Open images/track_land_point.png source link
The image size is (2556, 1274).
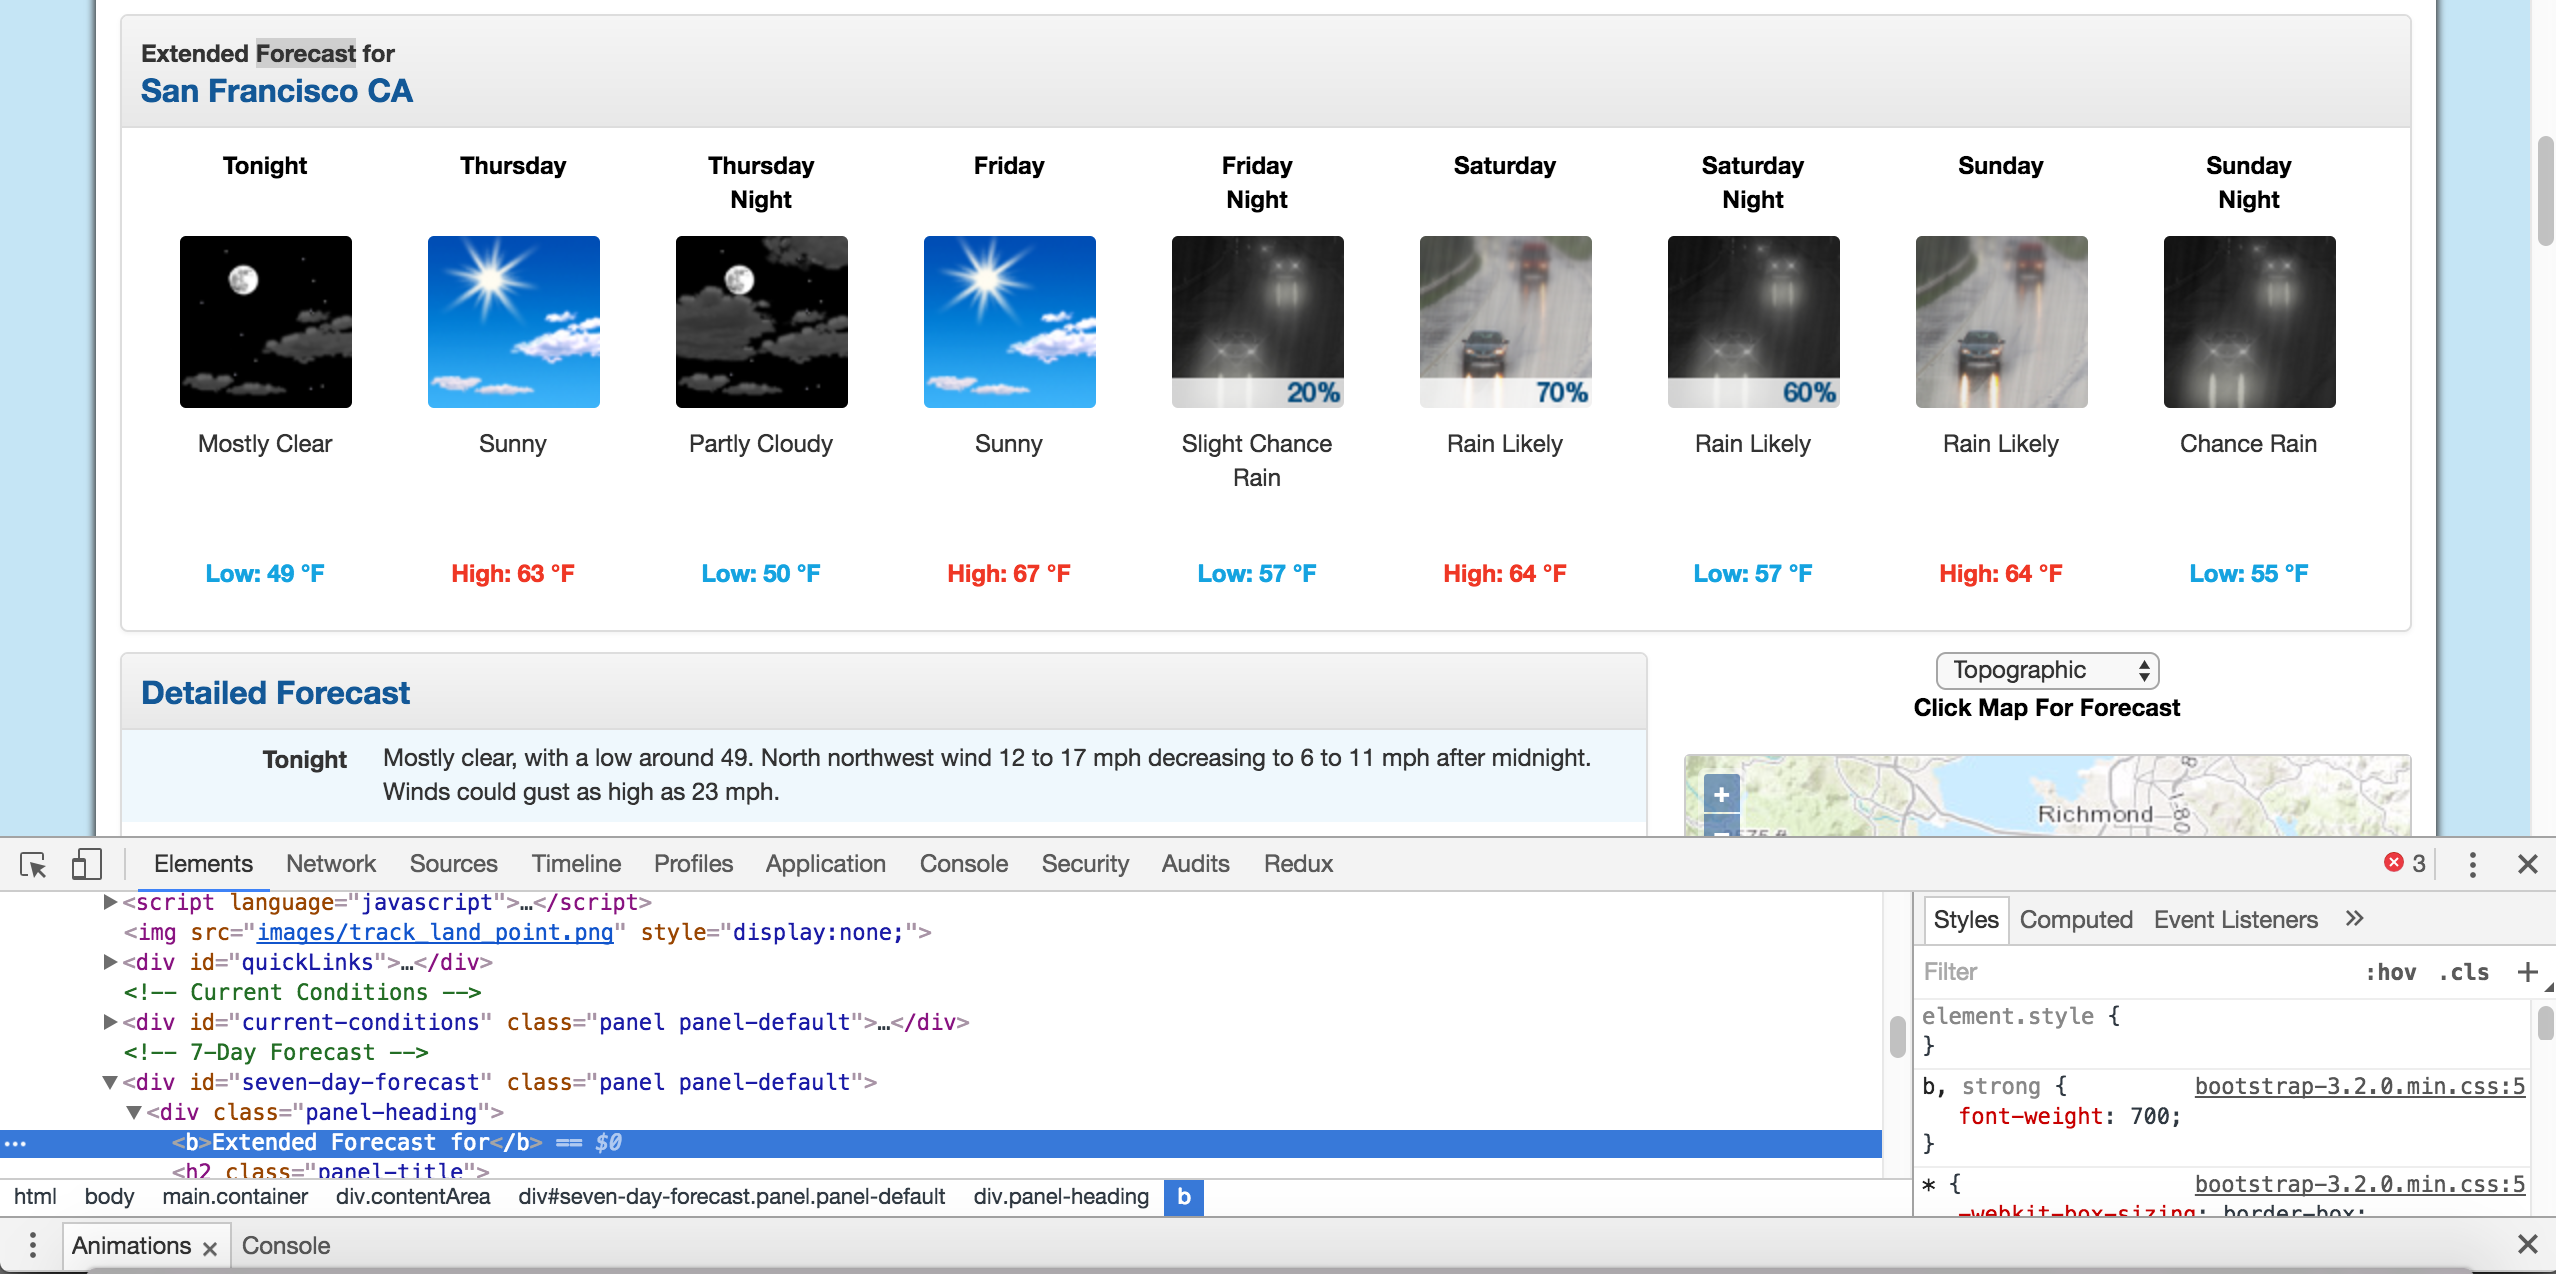tap(434, 932)
